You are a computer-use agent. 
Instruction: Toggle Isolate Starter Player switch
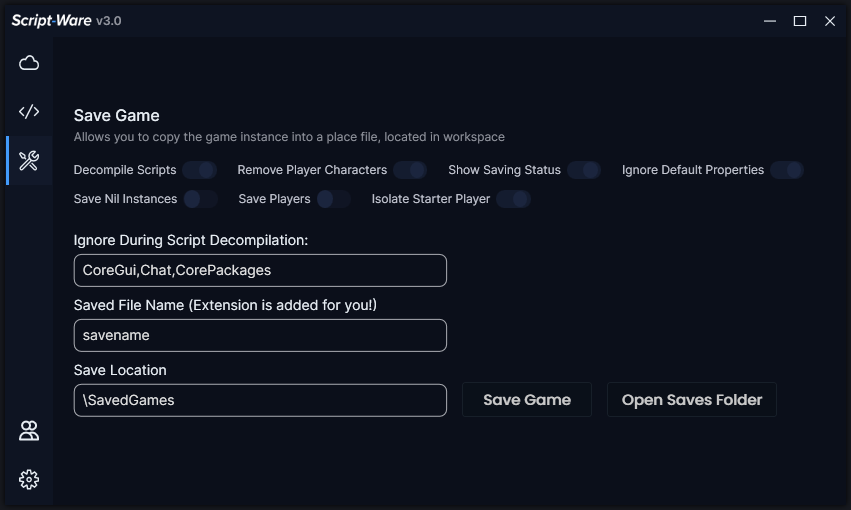tap(513, 199)
